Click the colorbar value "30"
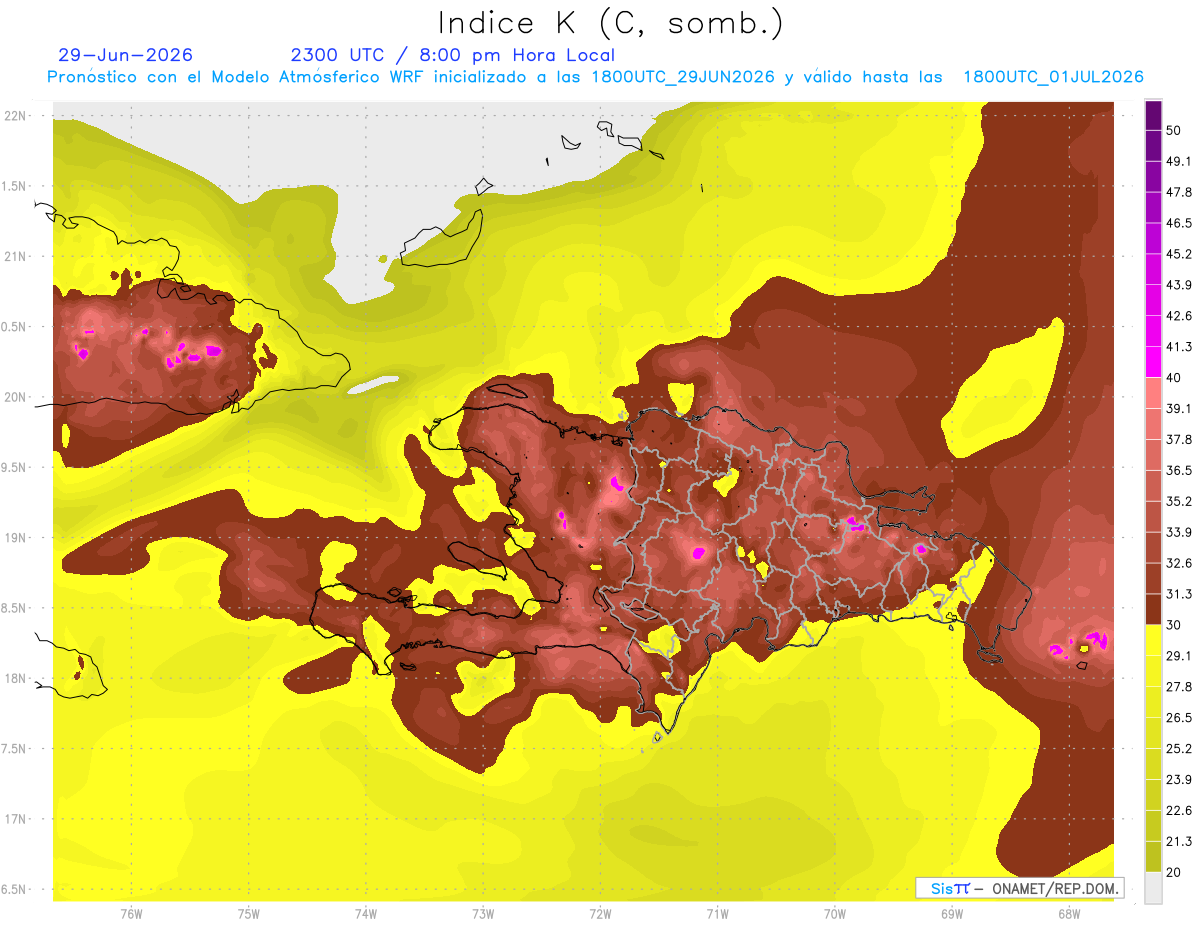Screen dimensions: 1200x927 (1174, 625)
